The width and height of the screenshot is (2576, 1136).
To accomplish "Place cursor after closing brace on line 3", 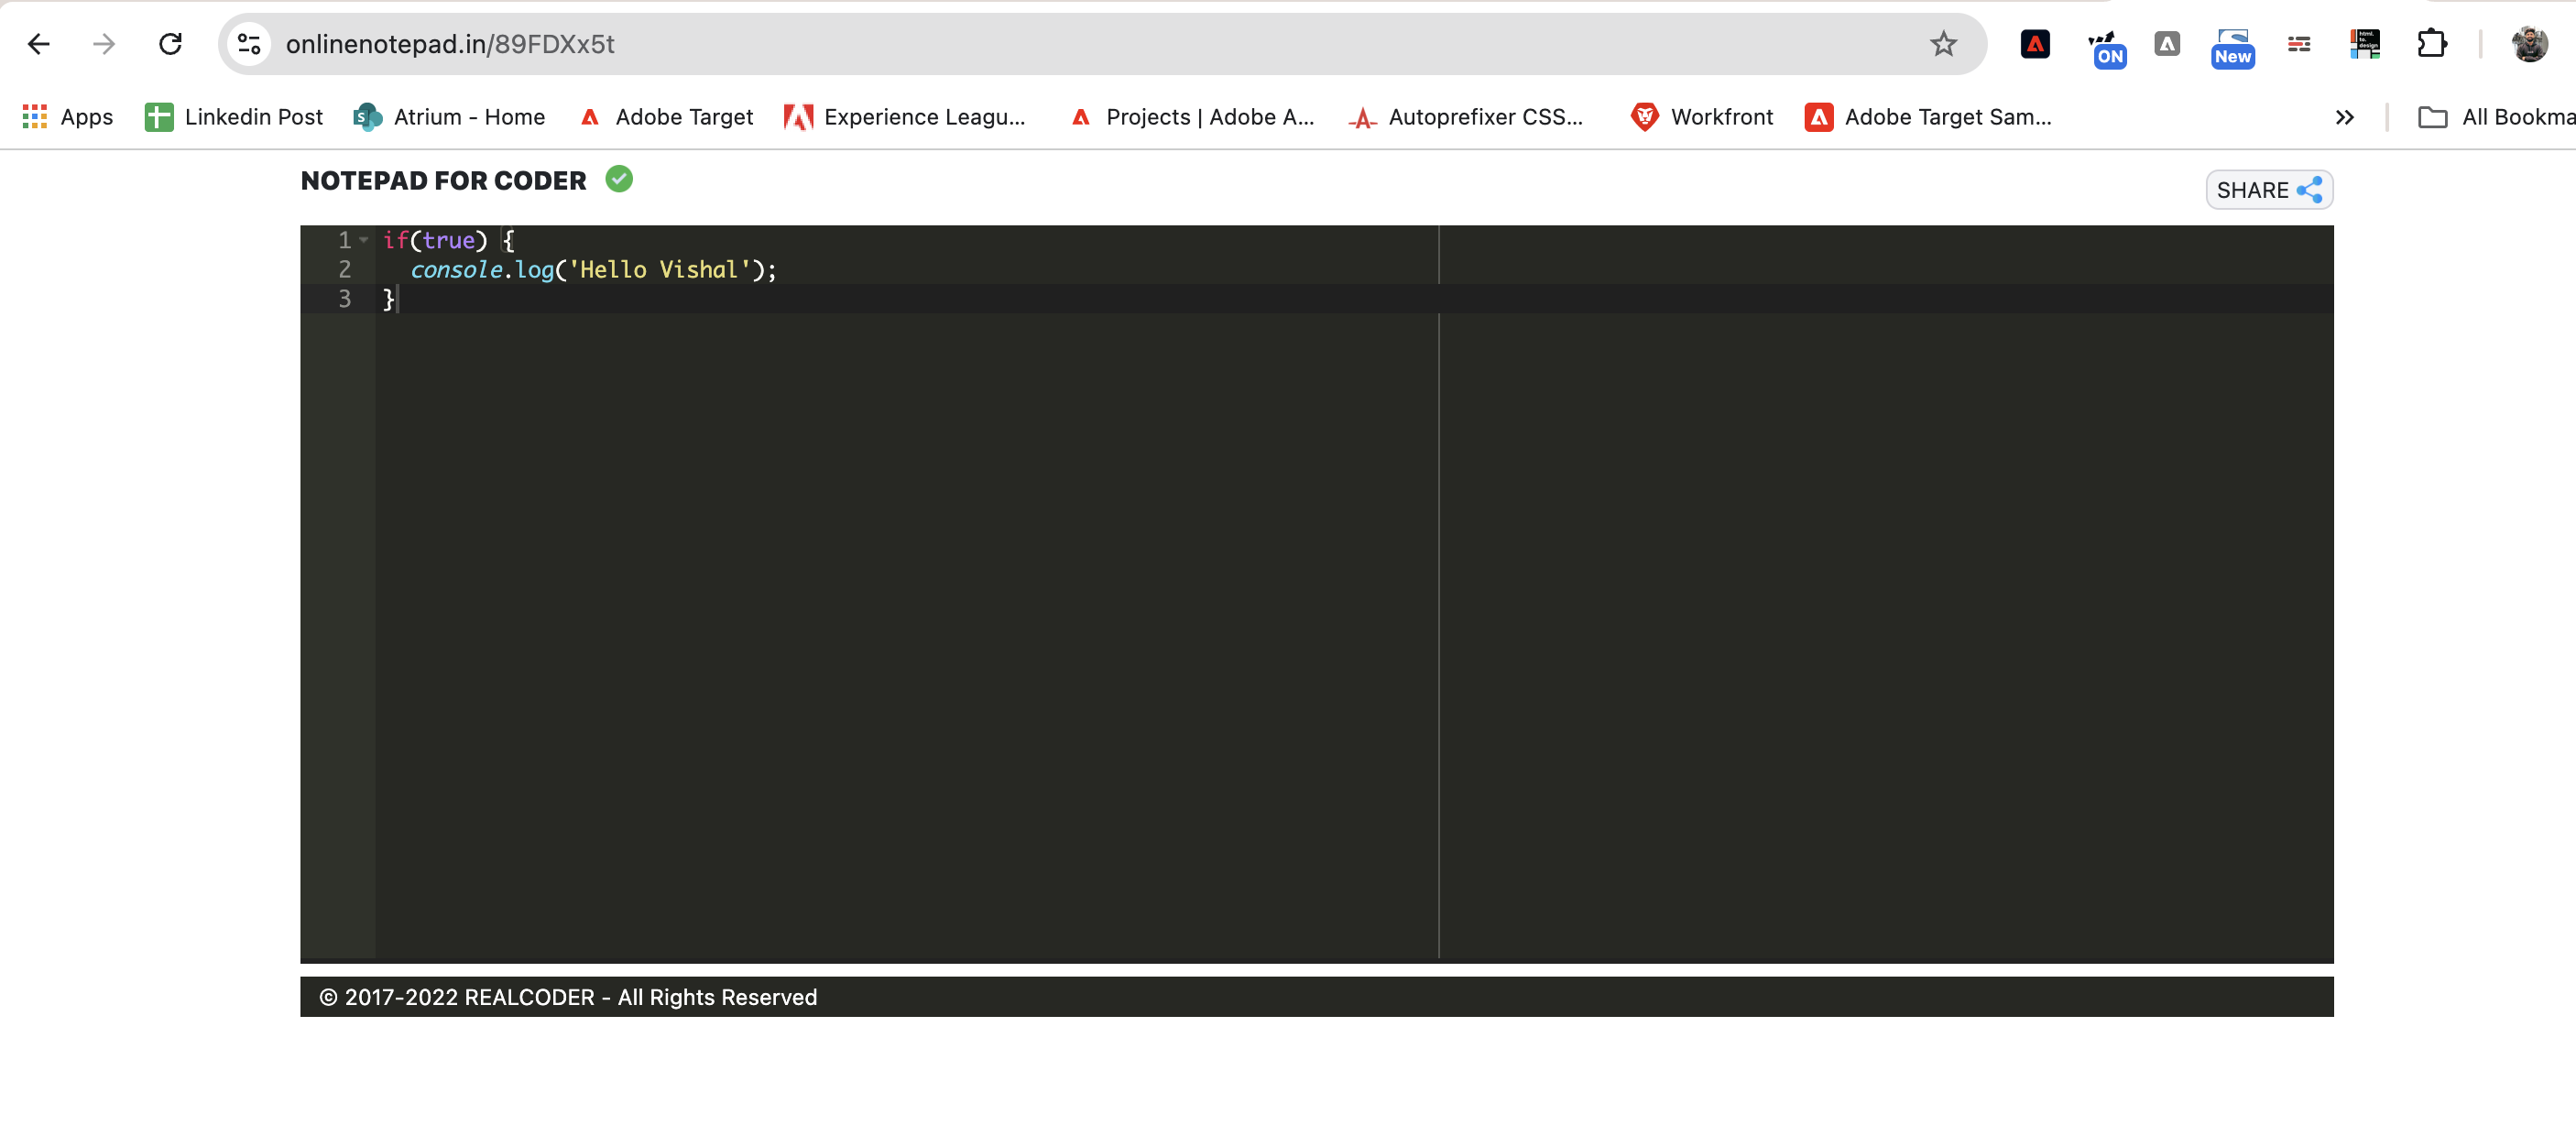I will tap(398, 299).
